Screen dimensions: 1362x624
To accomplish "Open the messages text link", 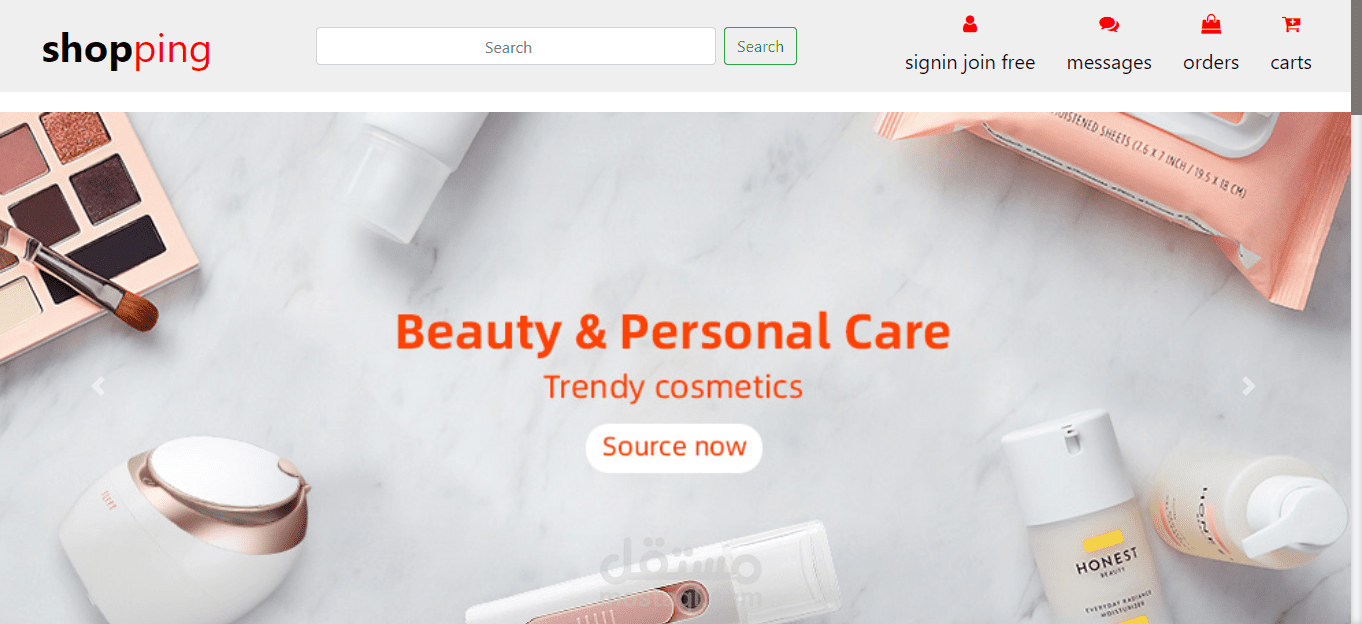I will [x=1109, y=62].
